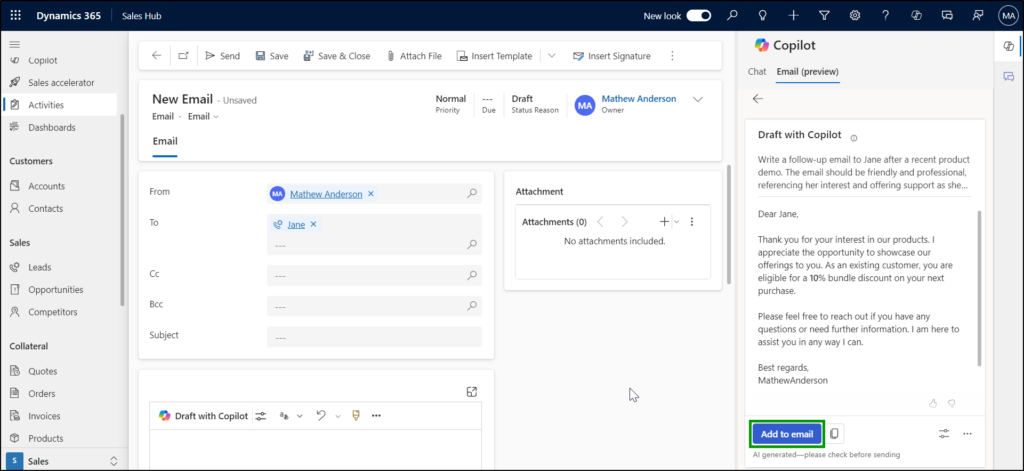Open the lightbulb assistant icon
1024x471 pixels.
[763, 16]
